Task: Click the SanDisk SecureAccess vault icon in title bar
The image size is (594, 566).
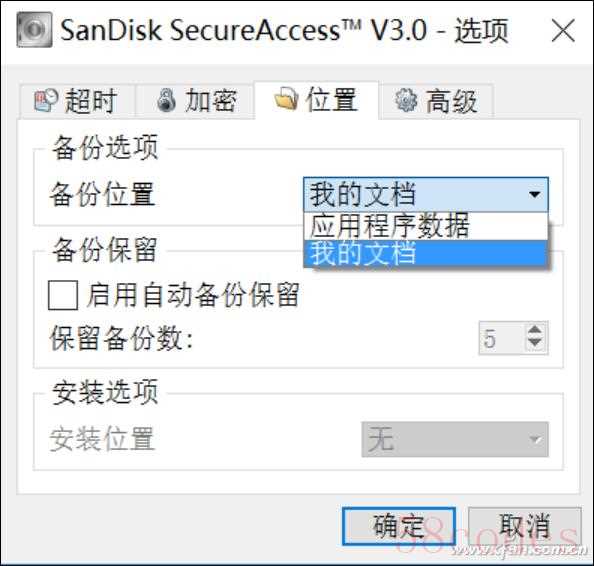Action: pos(34,30)
